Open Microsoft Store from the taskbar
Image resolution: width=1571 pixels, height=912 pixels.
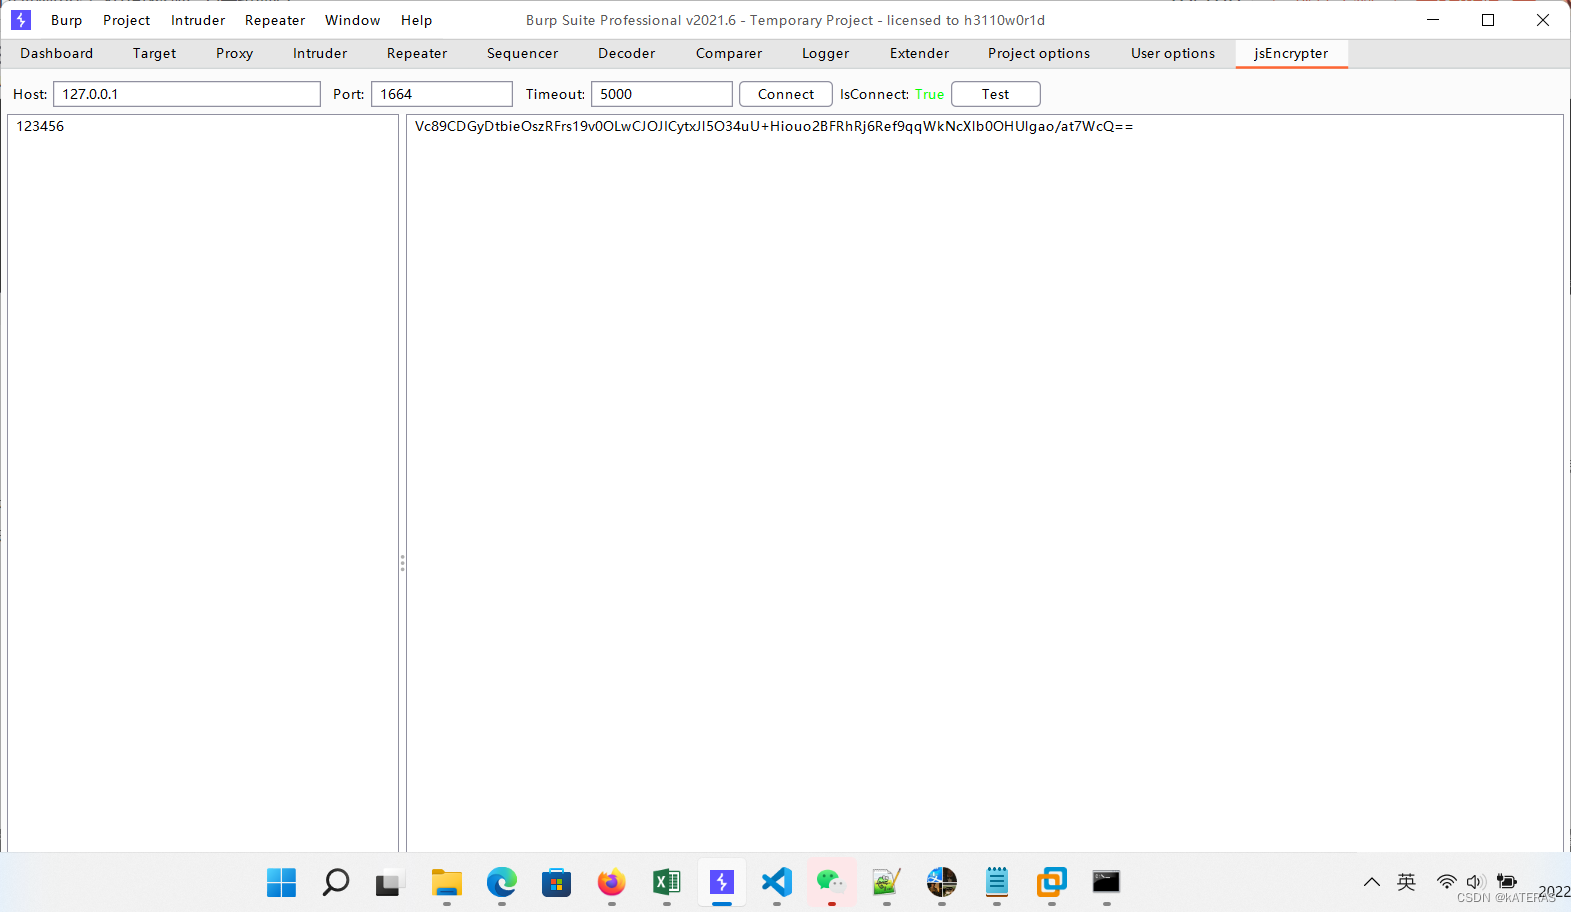(557, 882)
